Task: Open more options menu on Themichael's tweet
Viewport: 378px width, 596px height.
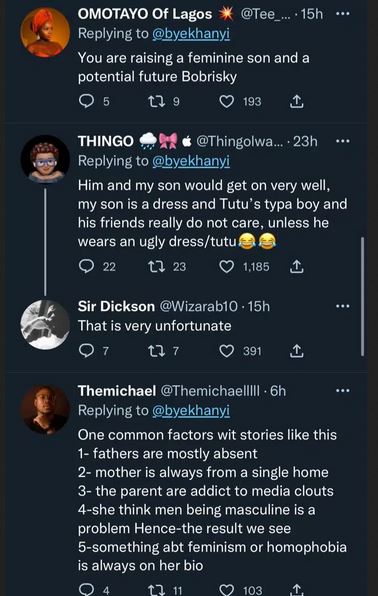Action: pyautogui.click(x=342, y=390)
